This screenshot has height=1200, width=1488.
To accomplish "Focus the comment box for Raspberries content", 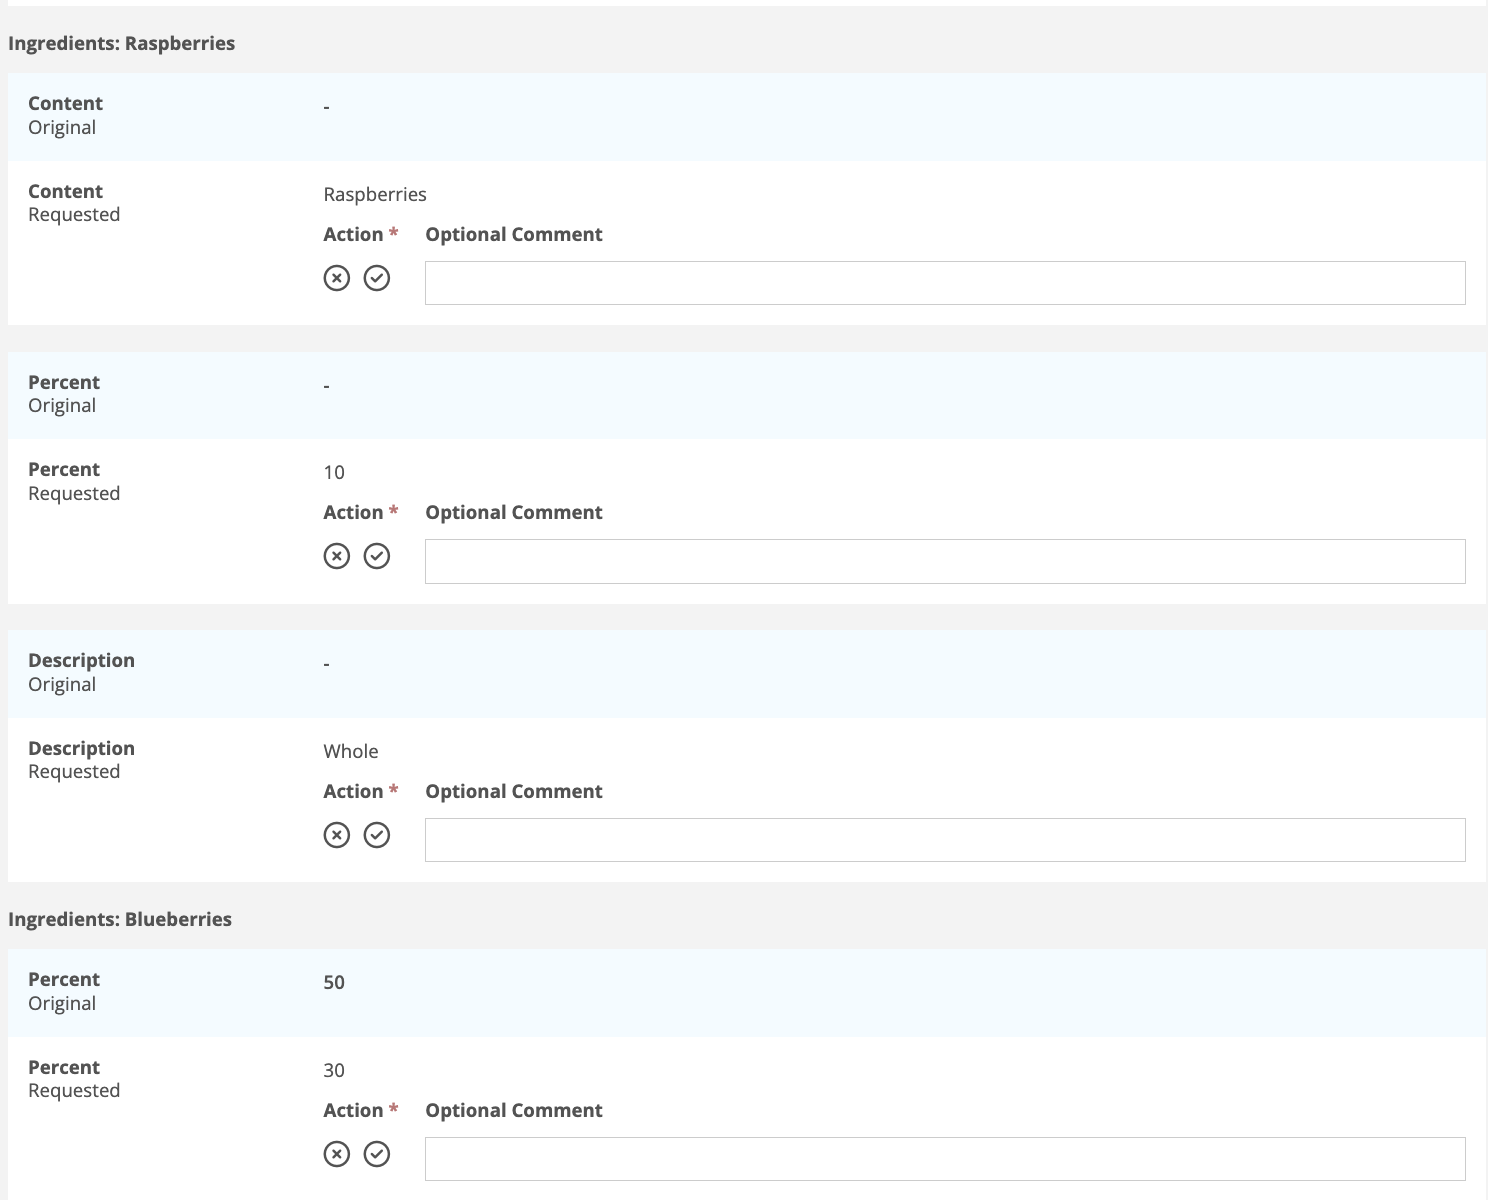I will 944,283.
